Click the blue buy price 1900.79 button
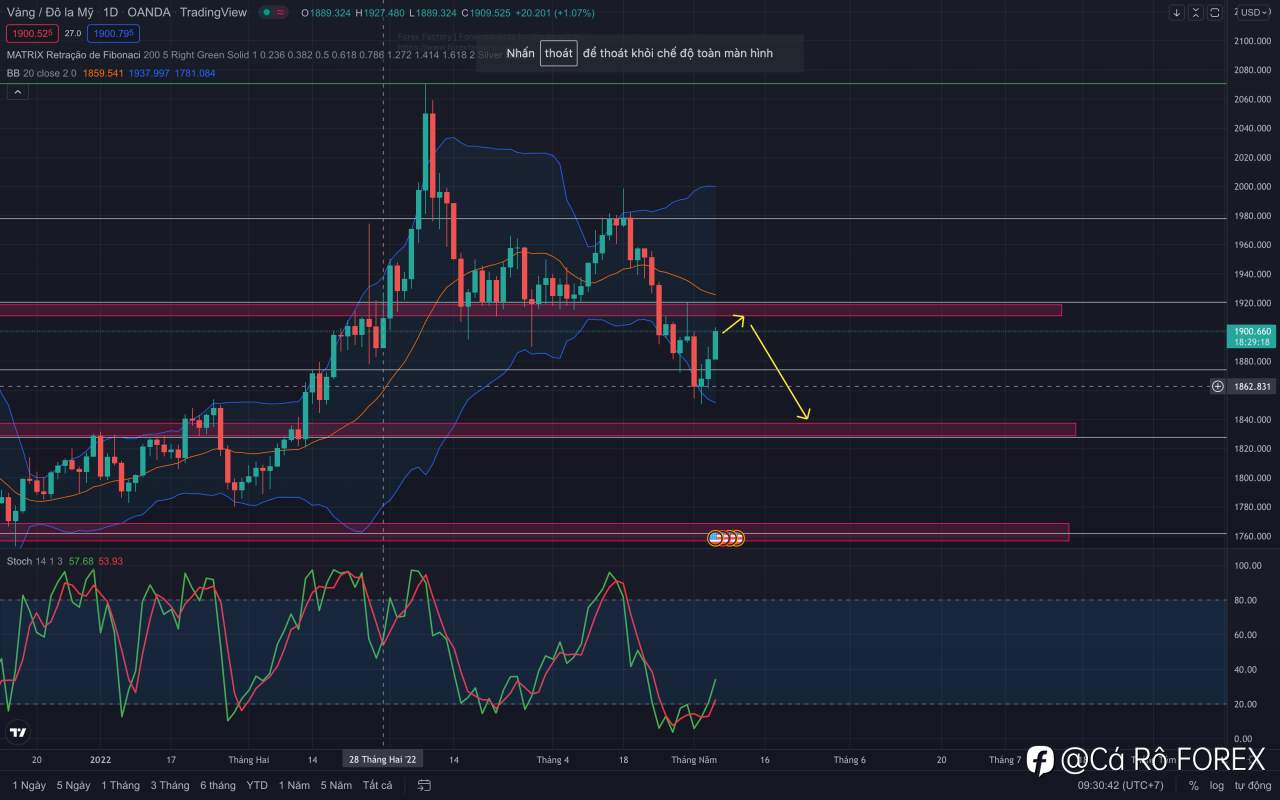 click(114, 34)
